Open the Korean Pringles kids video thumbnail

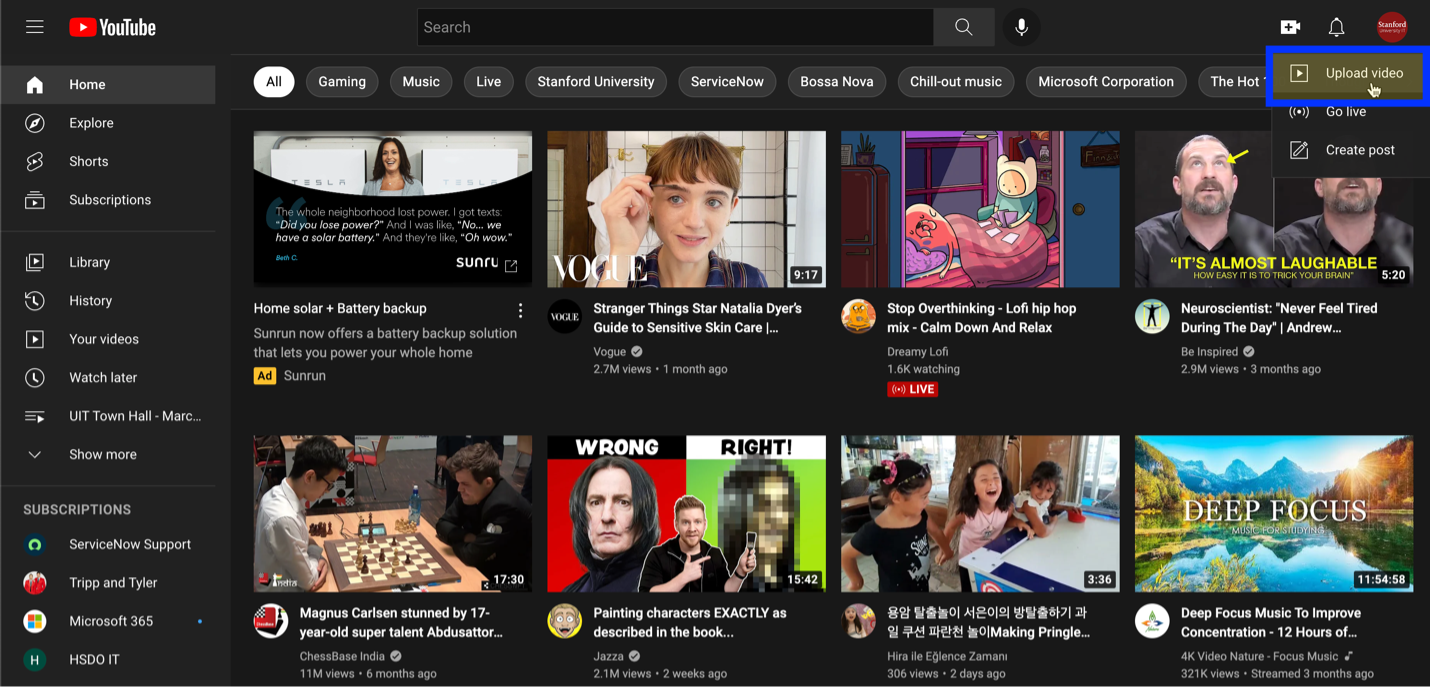tap(980, 514)
